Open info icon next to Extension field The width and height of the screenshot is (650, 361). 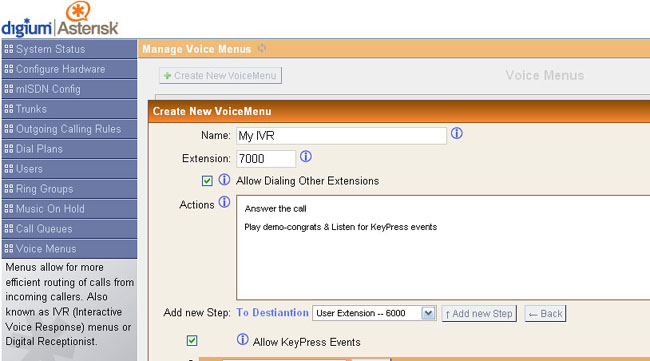[306, 157]
